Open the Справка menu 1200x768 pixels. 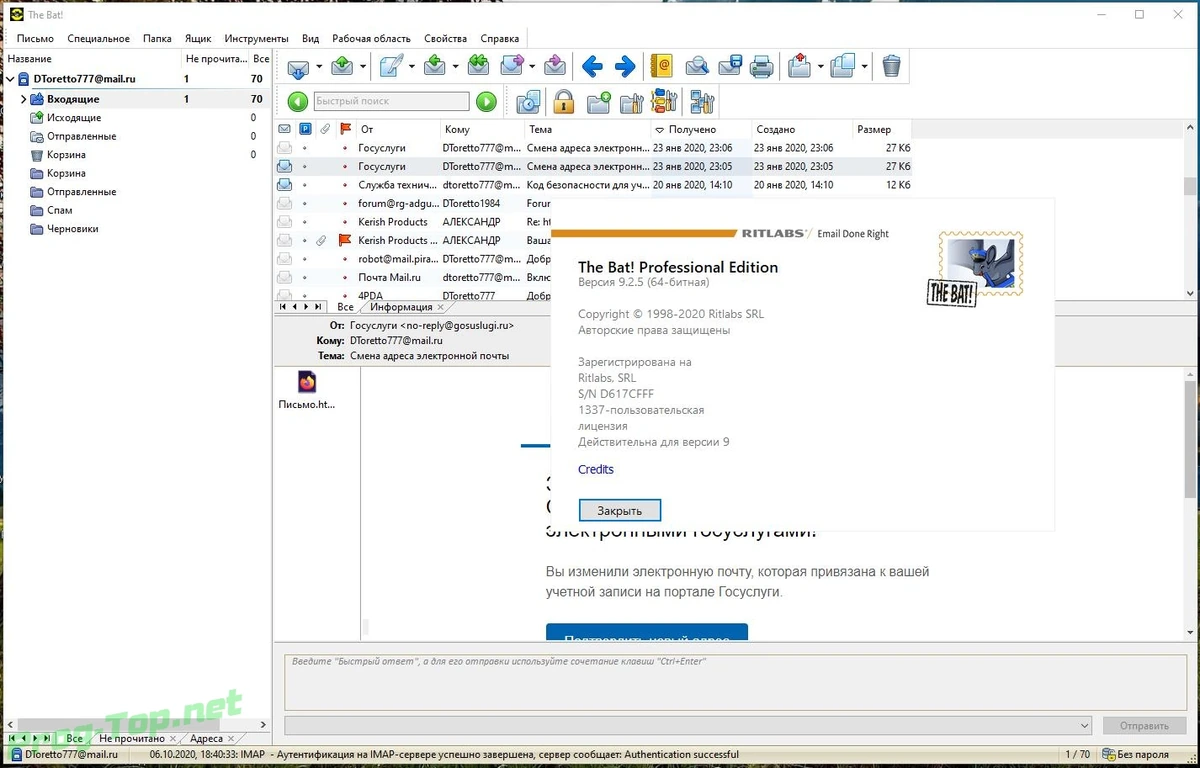point(500,38)
